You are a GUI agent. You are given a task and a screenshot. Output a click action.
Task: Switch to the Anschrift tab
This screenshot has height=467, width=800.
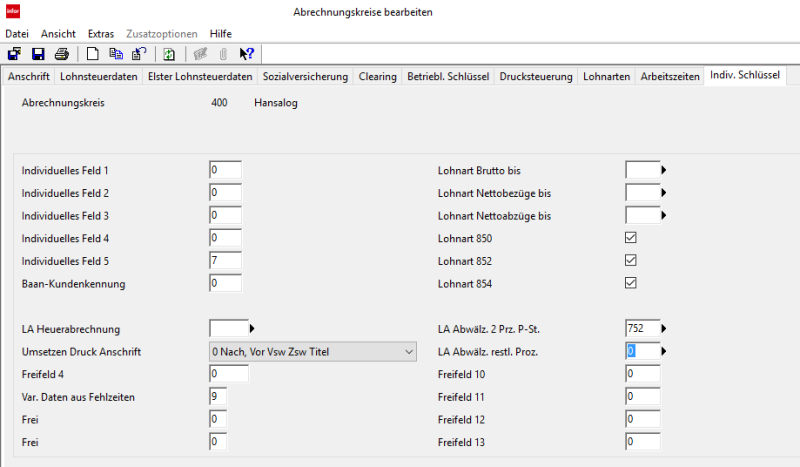pyautogui.click(x=29, y=77)
